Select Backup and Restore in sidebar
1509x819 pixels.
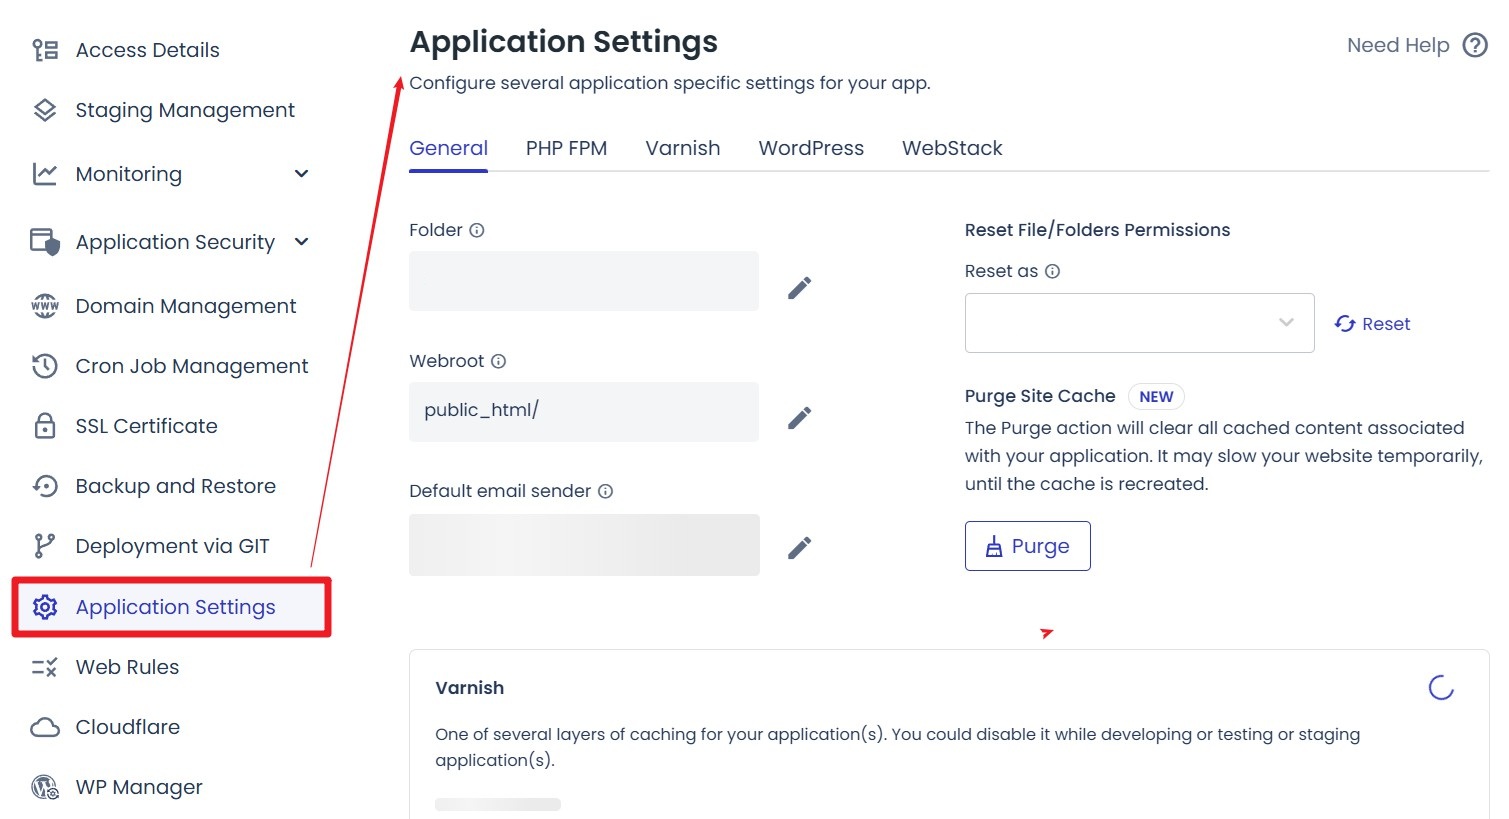tap(175, 486)
